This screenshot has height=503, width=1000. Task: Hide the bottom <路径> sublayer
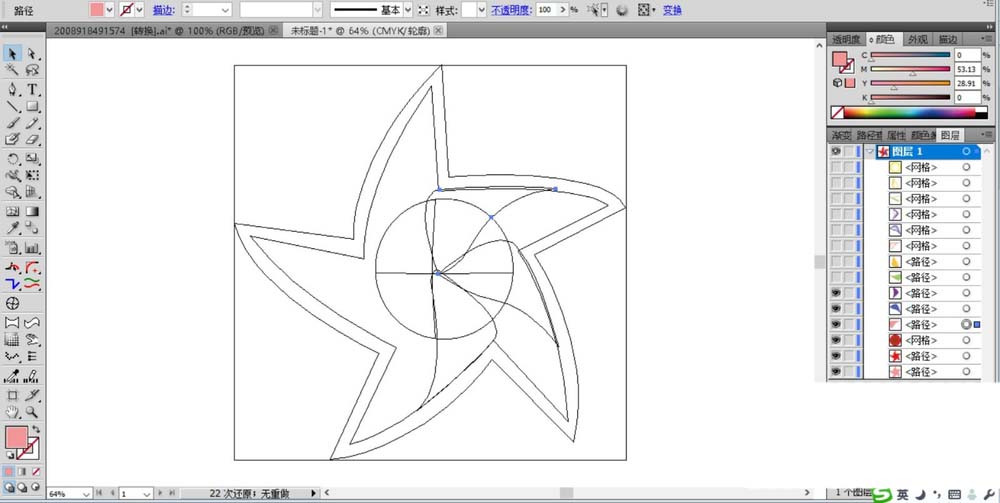(836, 372)
